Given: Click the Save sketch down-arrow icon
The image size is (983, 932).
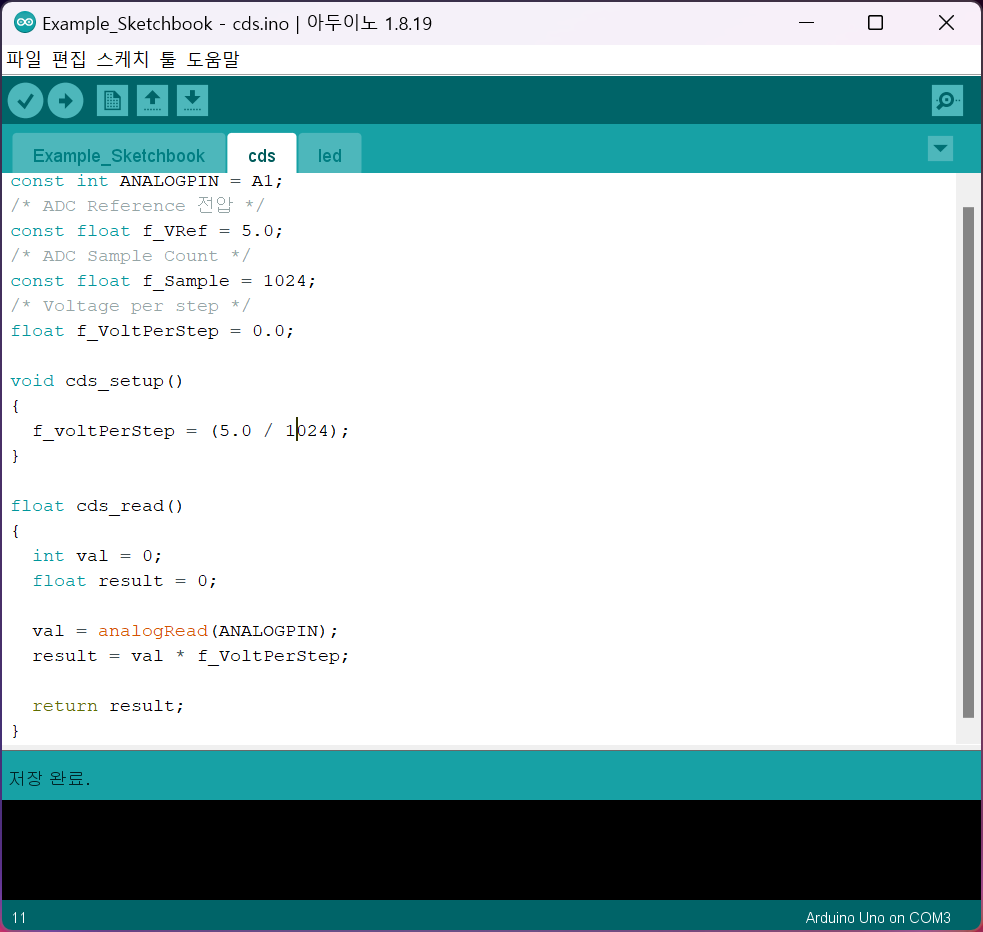Looking at the screenshot, I should click(x=192, y=100).
